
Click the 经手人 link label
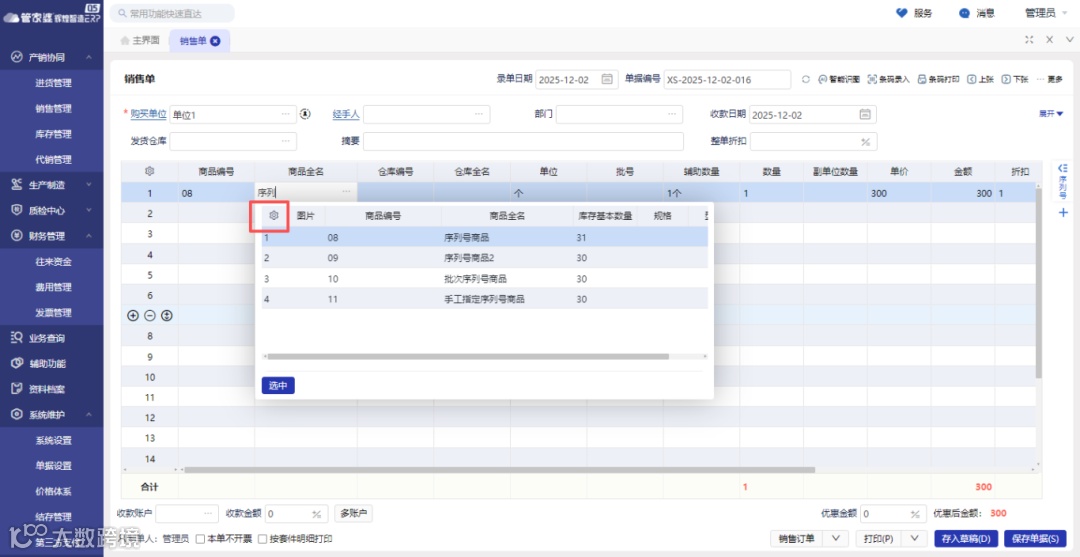pyautogui.click(x=346, y=114)
